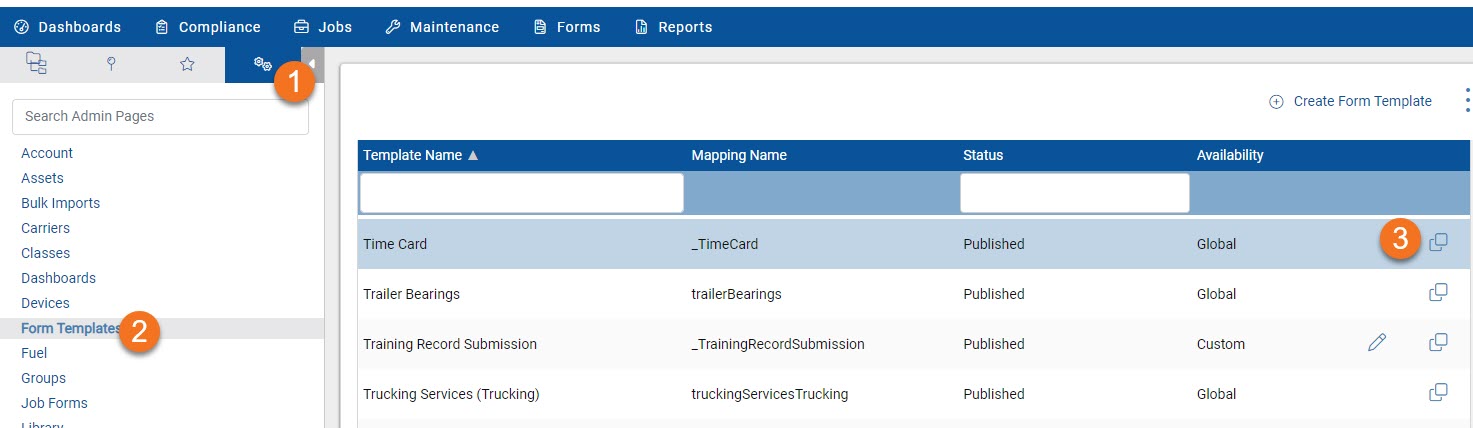Select Trucking Services (Trucking) row name

tap(451, 394)
